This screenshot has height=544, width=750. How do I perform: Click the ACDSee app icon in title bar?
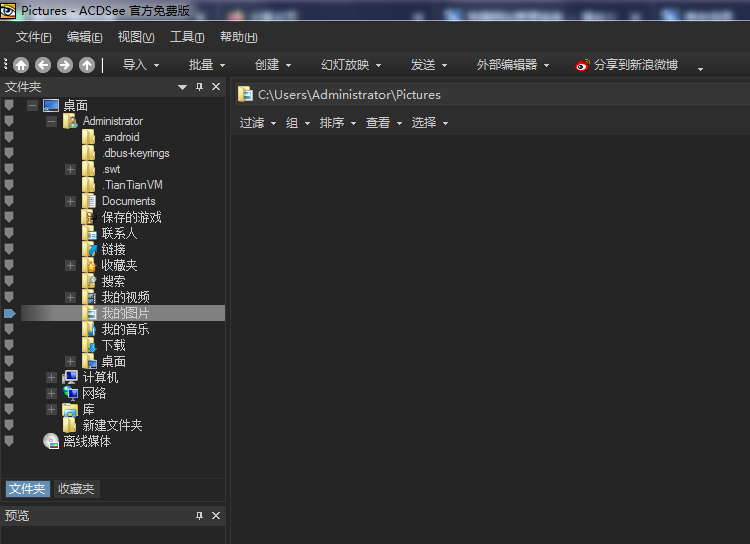pyautogui.click(x=8, y=11)
